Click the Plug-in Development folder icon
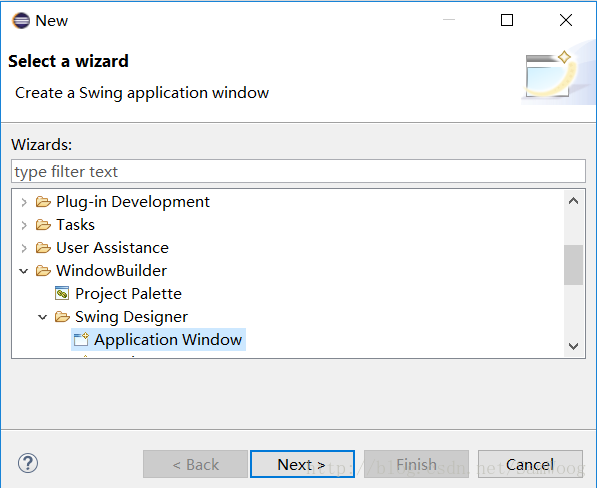The image size is (597, 488). pyautogui.click(x=43, y=202)
